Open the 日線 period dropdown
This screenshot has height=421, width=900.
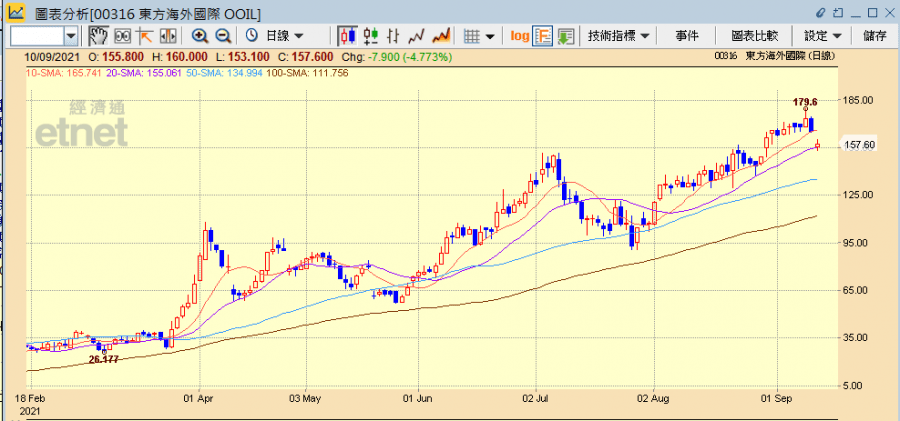pyautogui.click(x=281, y=36)
